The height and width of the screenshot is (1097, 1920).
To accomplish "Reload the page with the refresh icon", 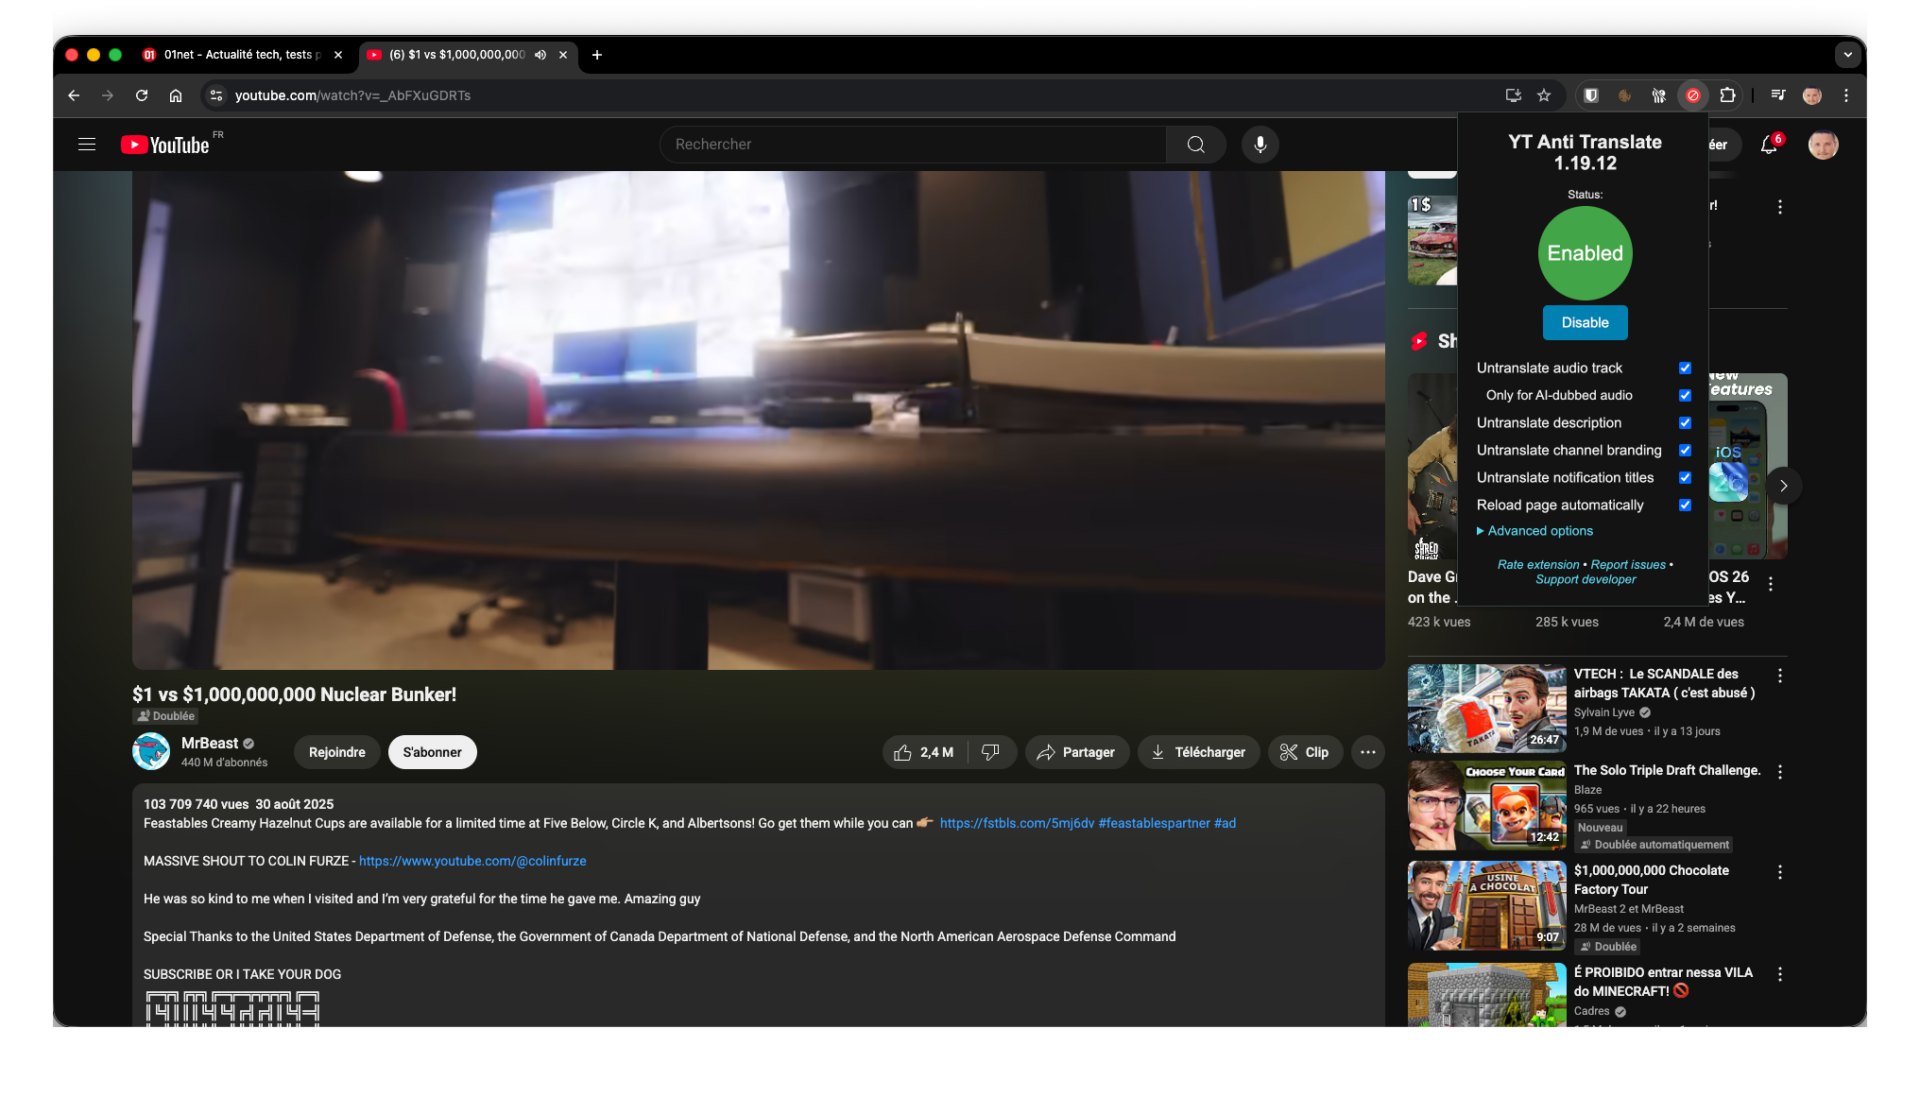I will 141,95.
